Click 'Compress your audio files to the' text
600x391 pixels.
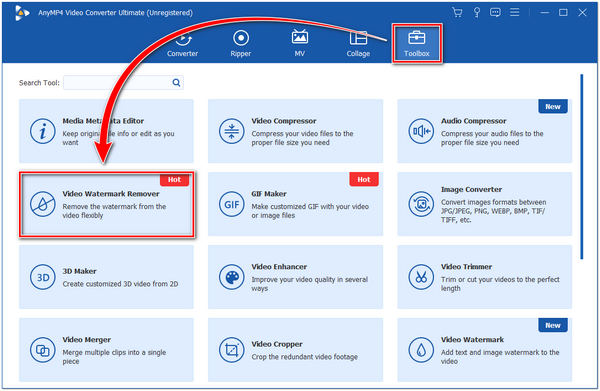pos(492,134)
